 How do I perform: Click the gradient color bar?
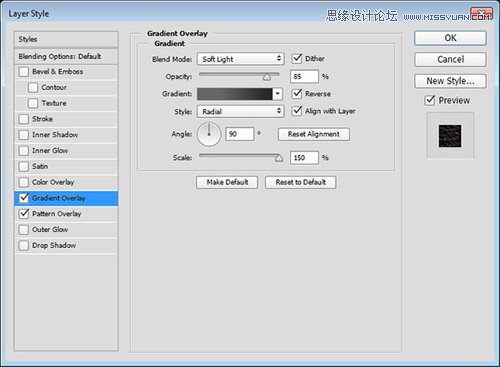point(235,94)
